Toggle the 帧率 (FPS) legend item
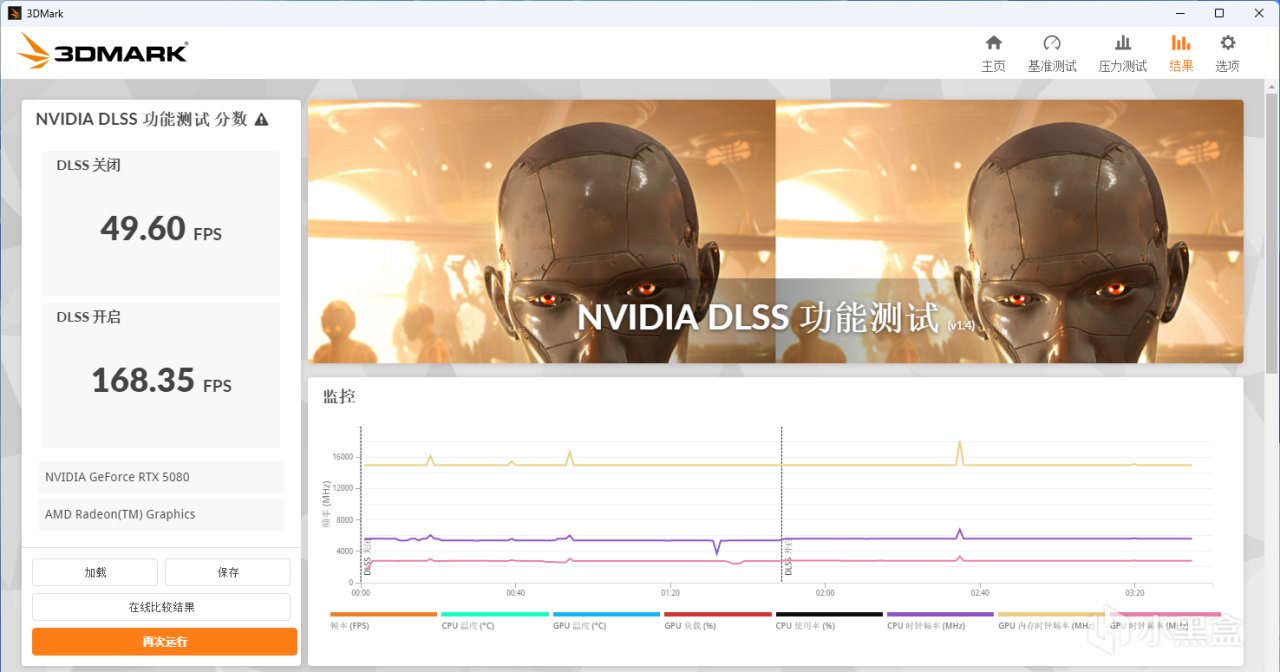The height and width of the screenshot is (672, 1280). (x=383, y=619)
